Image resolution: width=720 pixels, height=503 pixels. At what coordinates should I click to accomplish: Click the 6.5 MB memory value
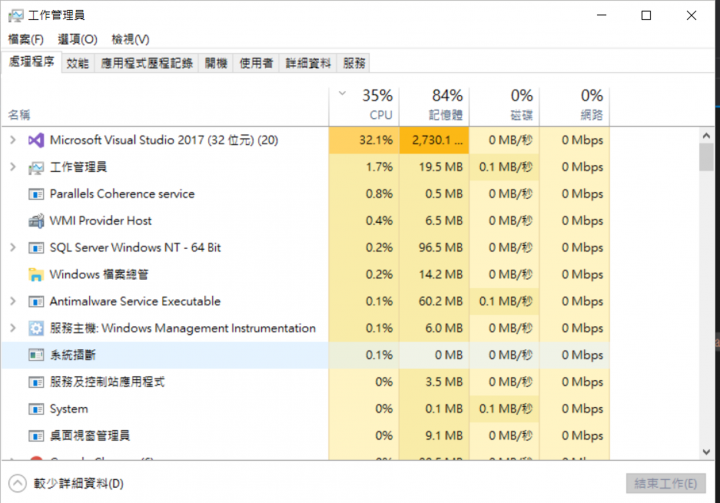[x=444, y=221]
